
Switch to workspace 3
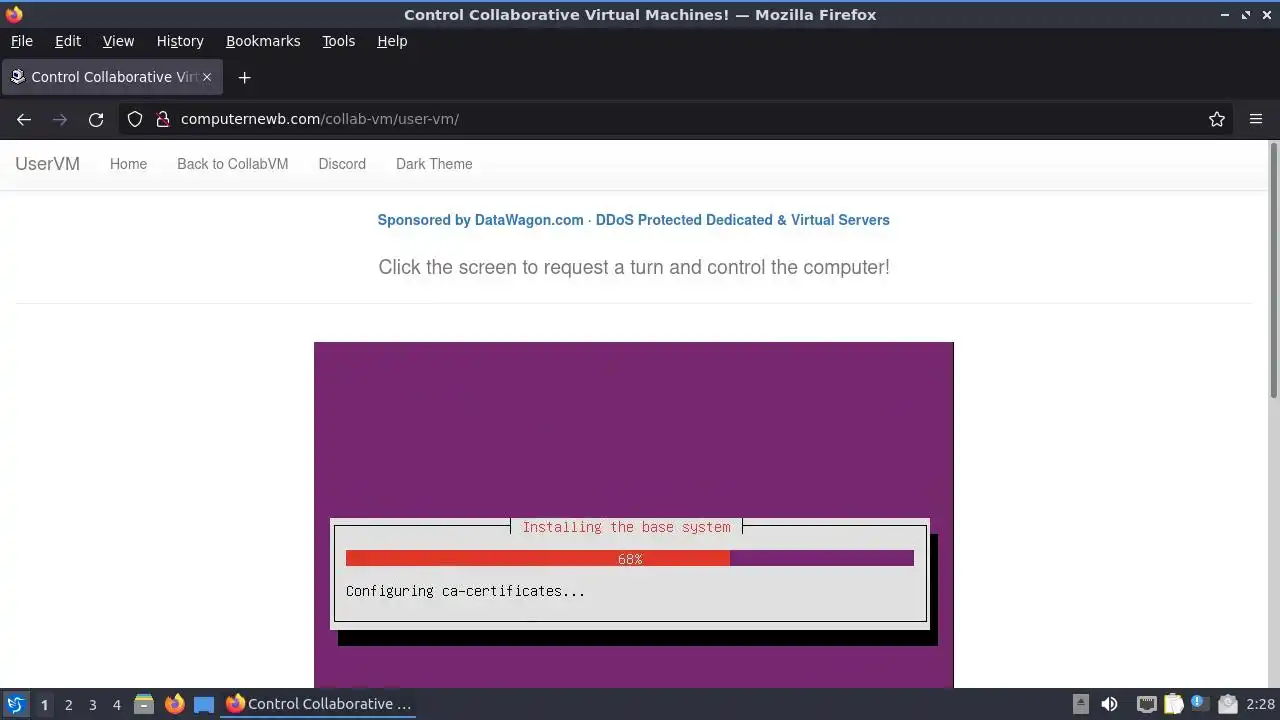pos(93,704)
